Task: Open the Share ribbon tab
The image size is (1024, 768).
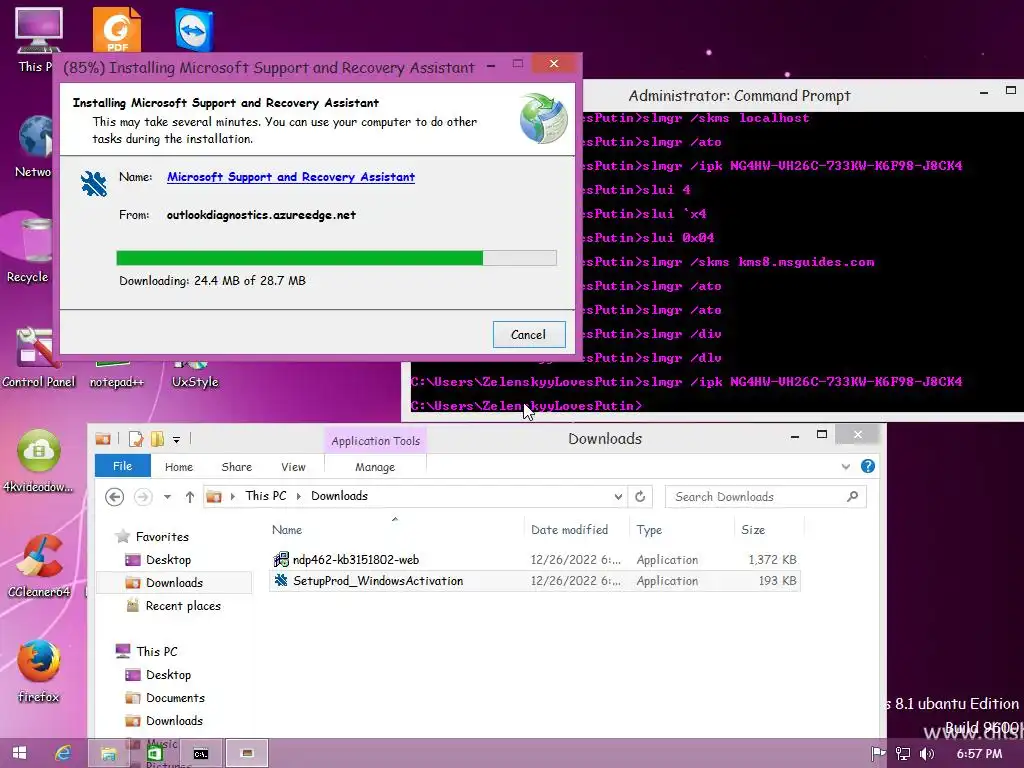Action: 236,467
